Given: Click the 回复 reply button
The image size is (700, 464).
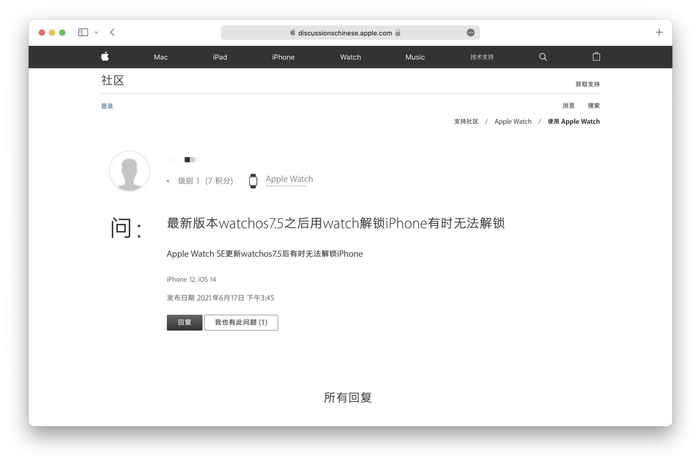Looking at the screenshot, I should pyautogui.click(x=184, y=322).
